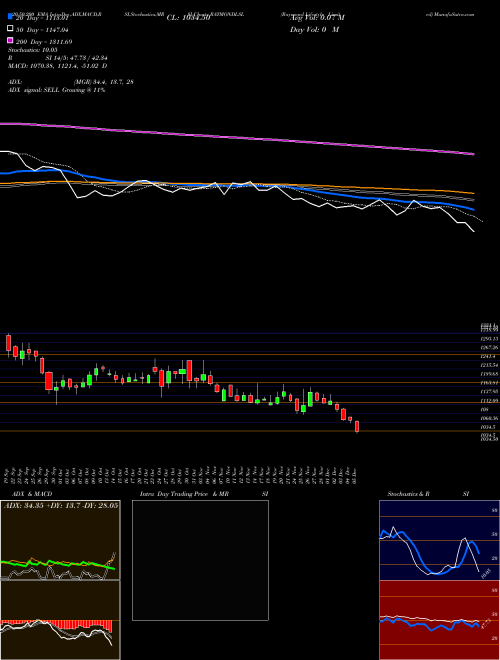Click the ADX +DY -DY readout header
500x660 pixels.
coord(61,505)
